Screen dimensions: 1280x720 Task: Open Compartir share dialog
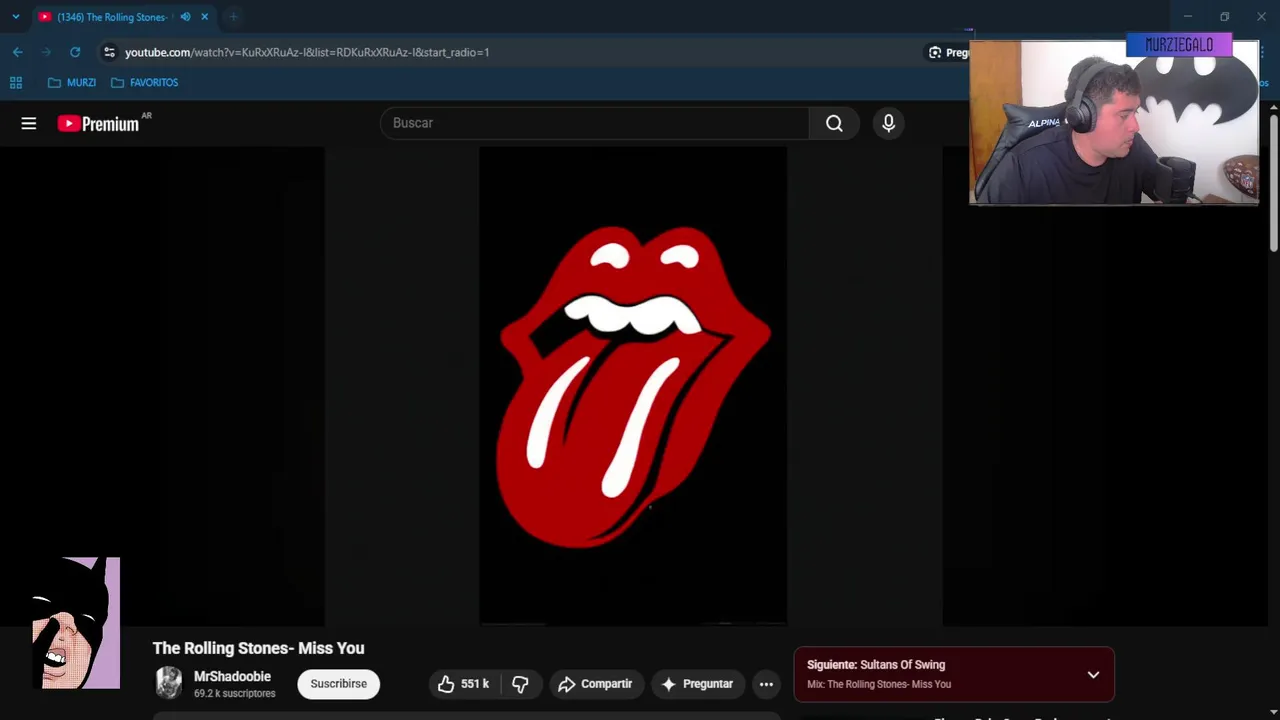click(595, 684)
